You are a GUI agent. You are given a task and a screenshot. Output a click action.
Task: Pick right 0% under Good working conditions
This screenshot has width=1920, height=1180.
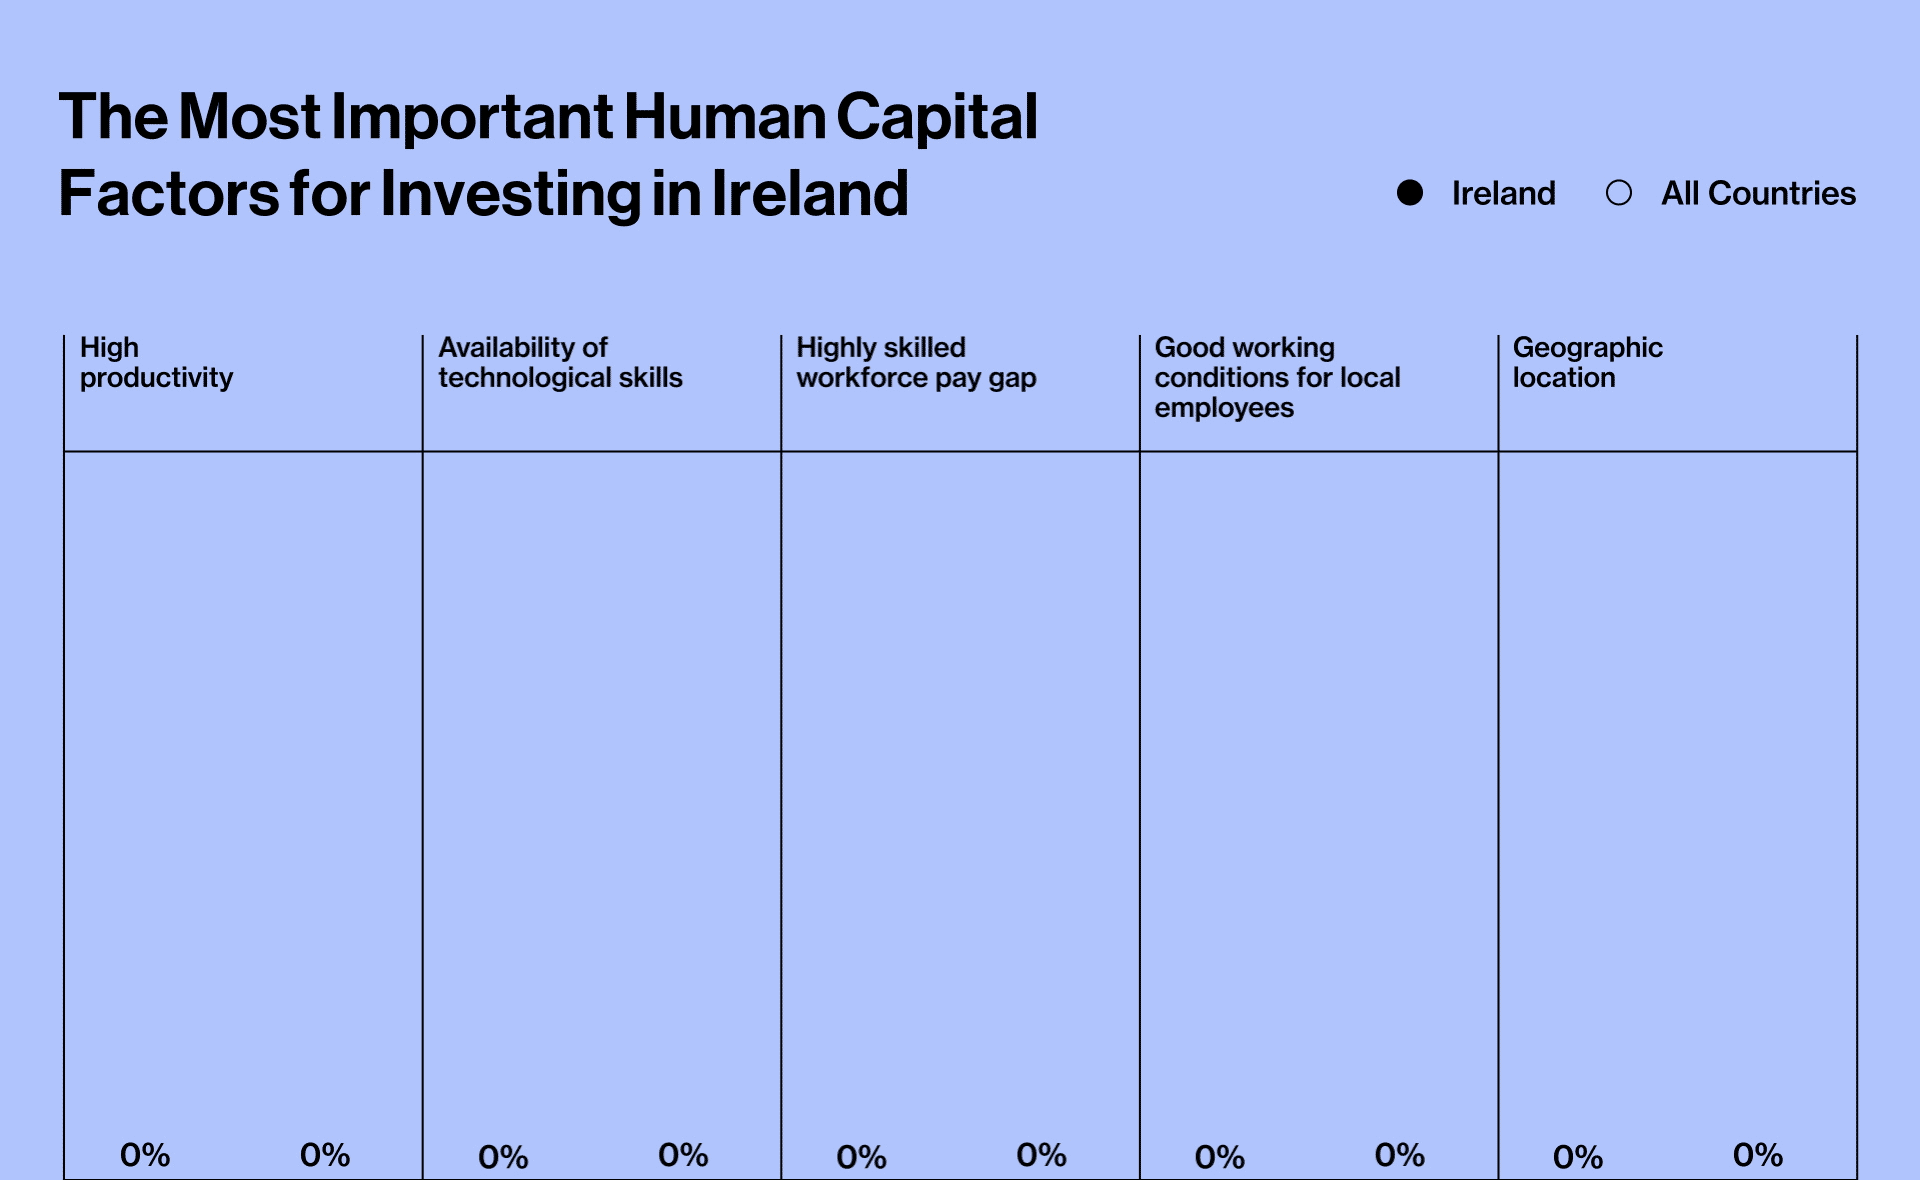tap(1399, 1156)
